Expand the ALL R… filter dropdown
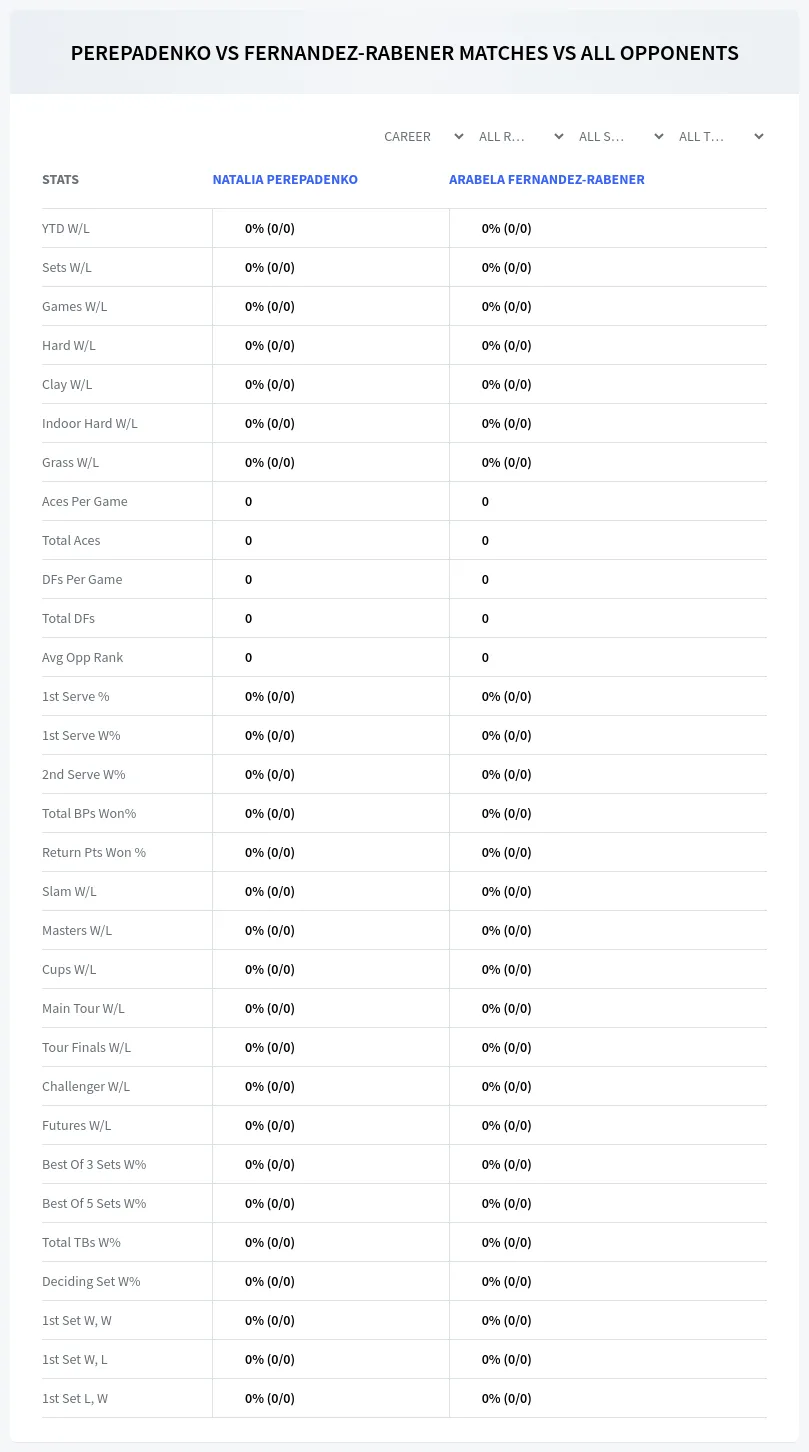This screenshot has width=809, height=1452. [521, 136]
